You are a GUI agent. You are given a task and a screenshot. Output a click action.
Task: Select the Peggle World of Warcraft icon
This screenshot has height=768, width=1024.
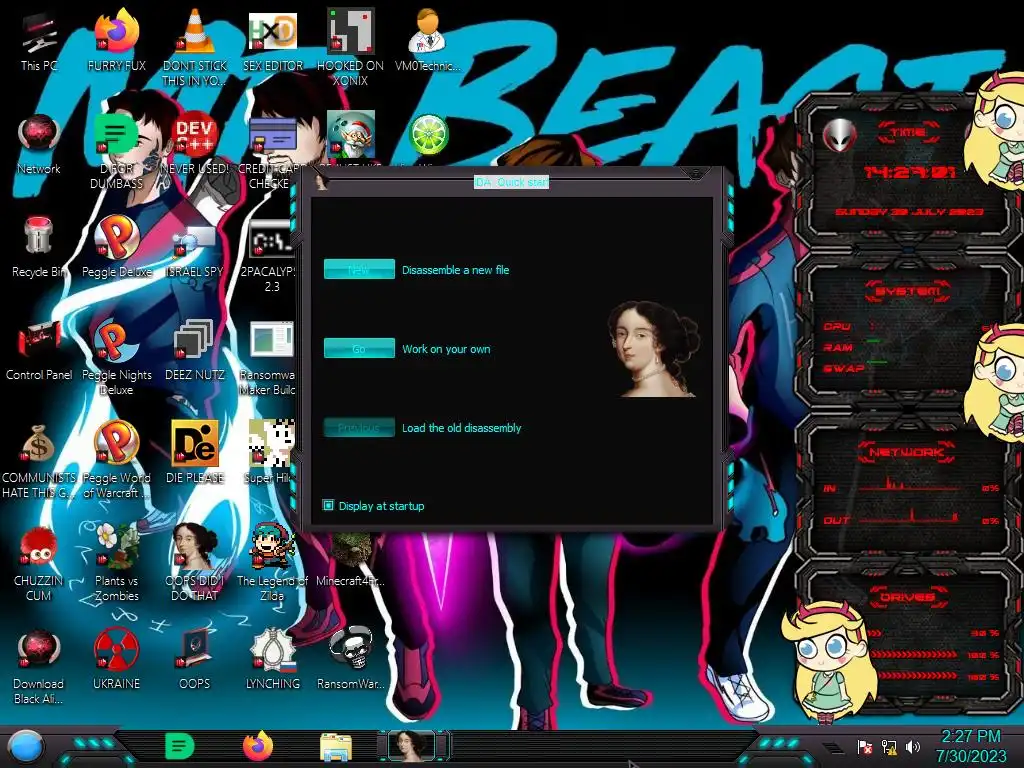[x=116, y=460]
